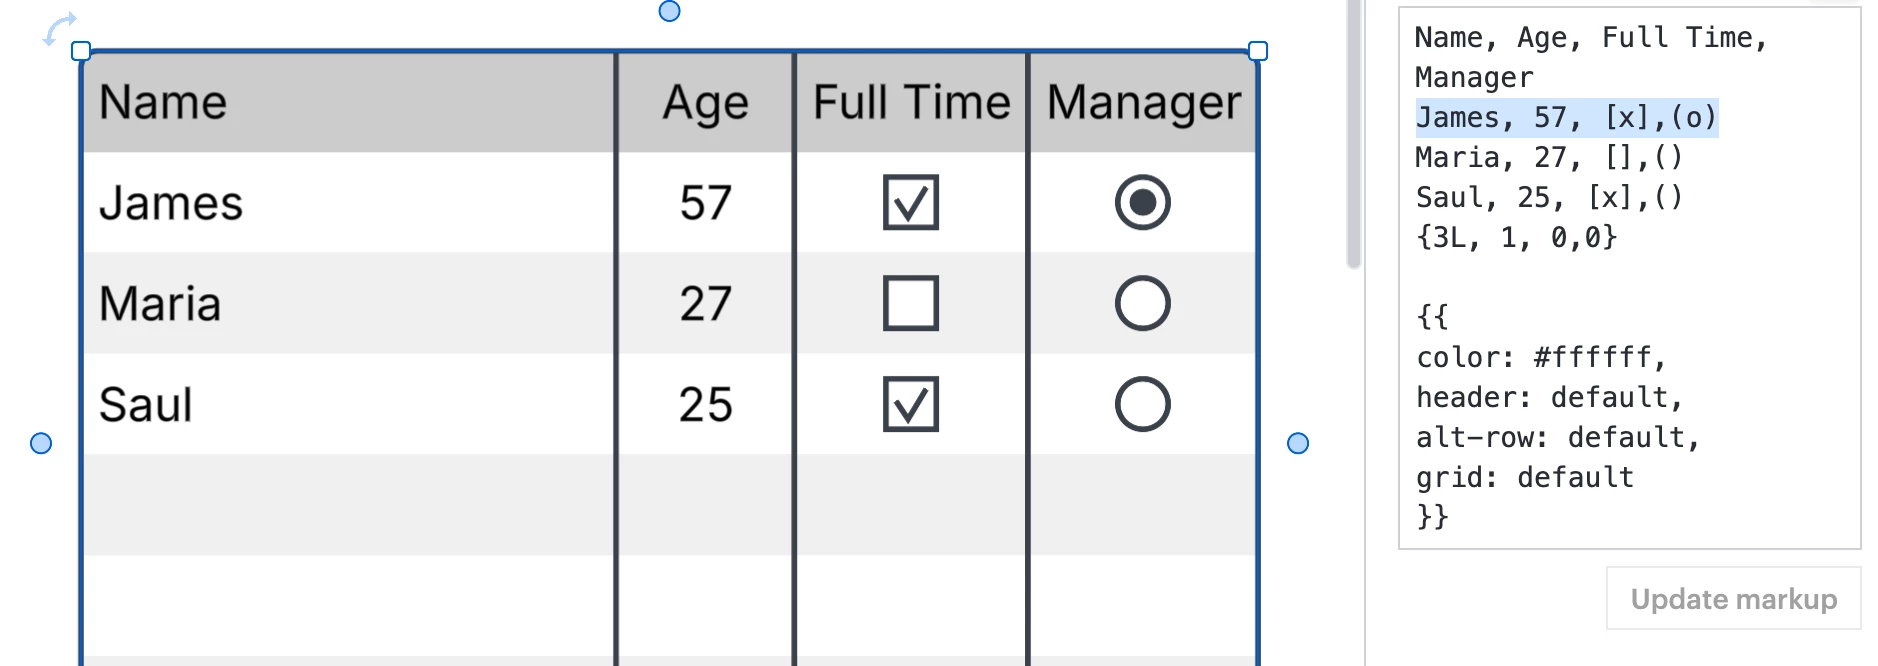Click the top center circular handle
This screenshot has width=1878, height=666.
point(670,11)
